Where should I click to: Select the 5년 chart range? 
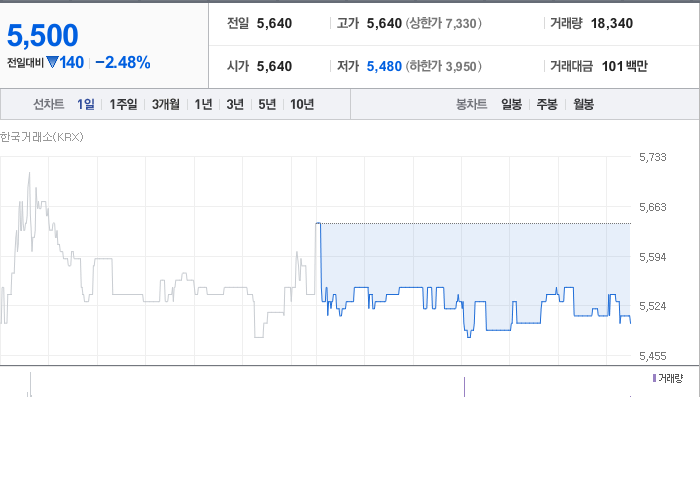(267, 104)
